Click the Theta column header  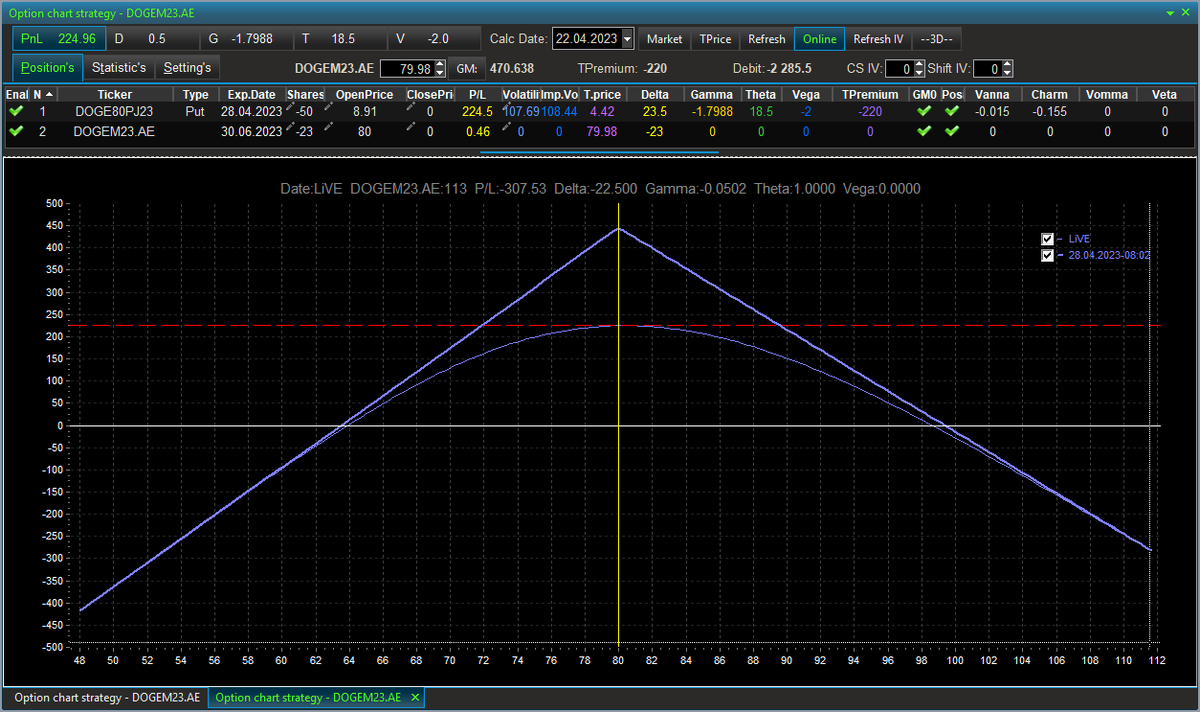coord(760,94)
